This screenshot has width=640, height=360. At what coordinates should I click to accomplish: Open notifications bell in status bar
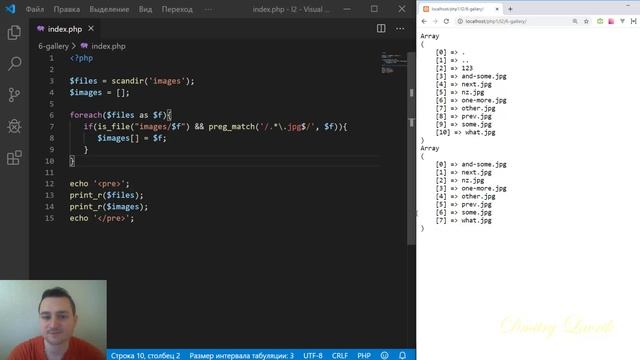pos(402,356)
